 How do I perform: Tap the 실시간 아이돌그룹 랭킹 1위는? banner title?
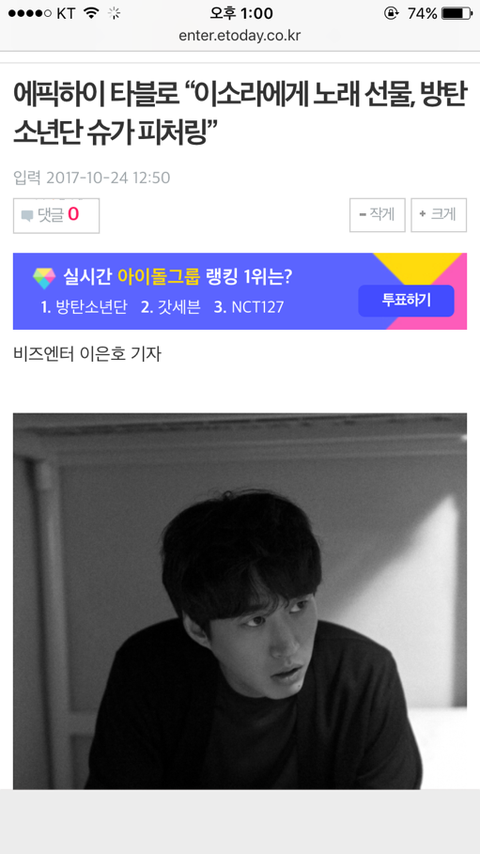click(178, 277)
